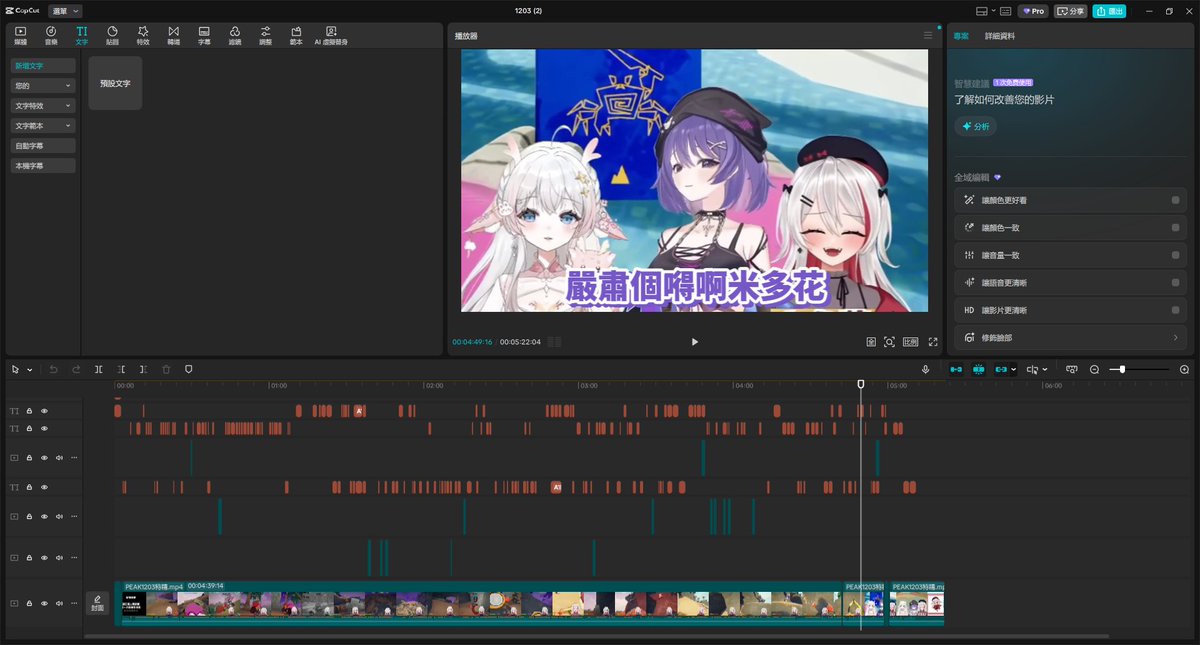Open the 選單 menu dropdown
The height and width of the screenshot is (645, 1200).
[x=66, y=10]
